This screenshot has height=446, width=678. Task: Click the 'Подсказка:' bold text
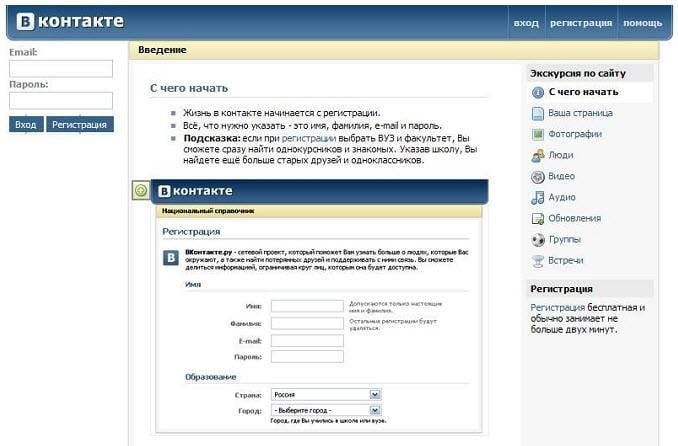[x=211, y=138]
